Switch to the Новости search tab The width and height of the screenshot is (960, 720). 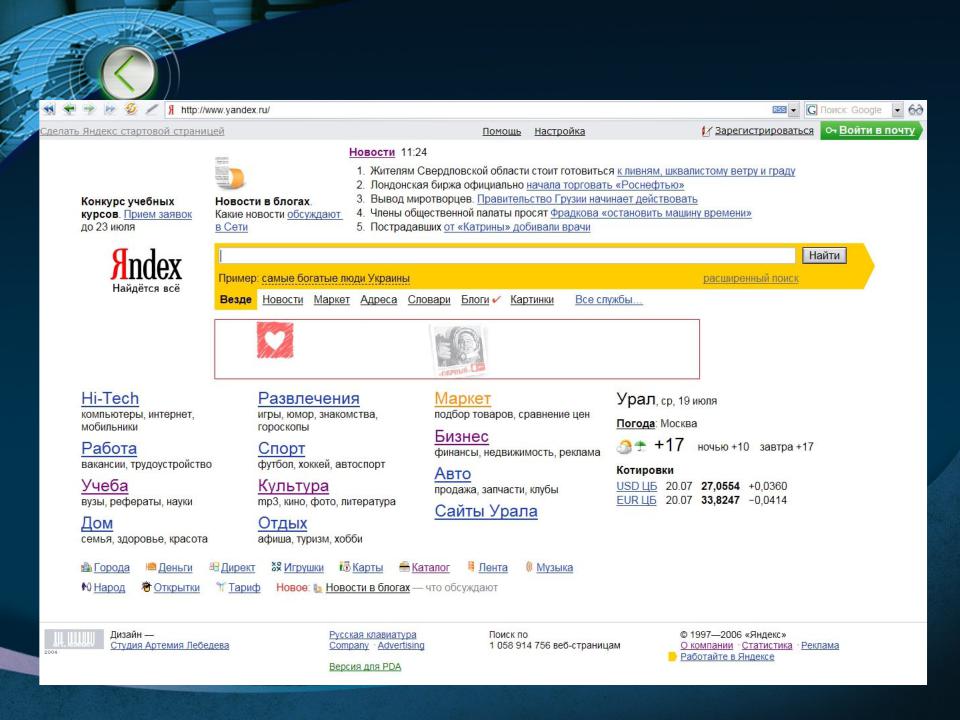(283, 299)
